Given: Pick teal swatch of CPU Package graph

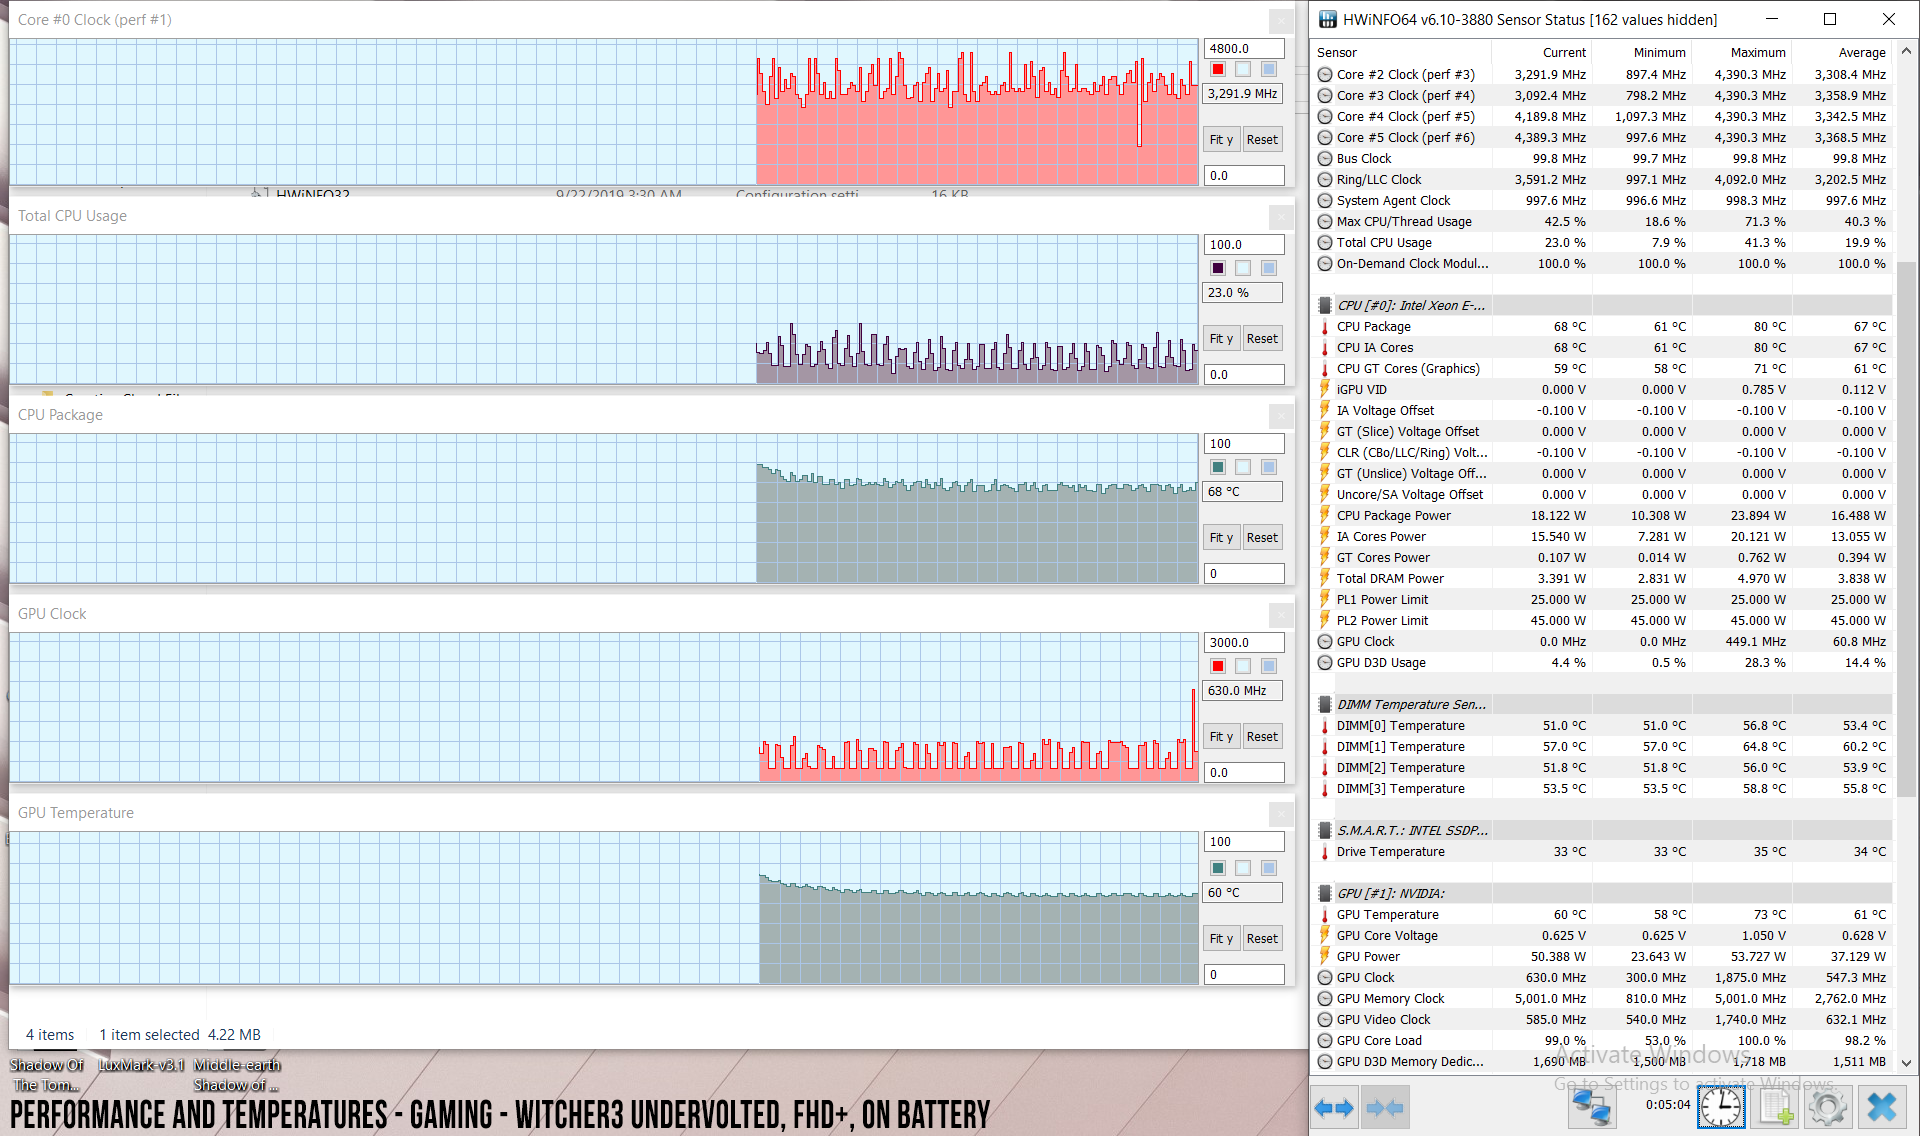Looking at the screenshot, I should point(1218,467).
